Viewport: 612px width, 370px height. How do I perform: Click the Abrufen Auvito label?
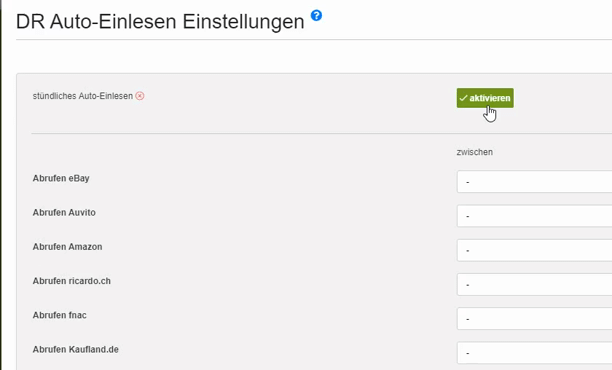pos(64,212)
